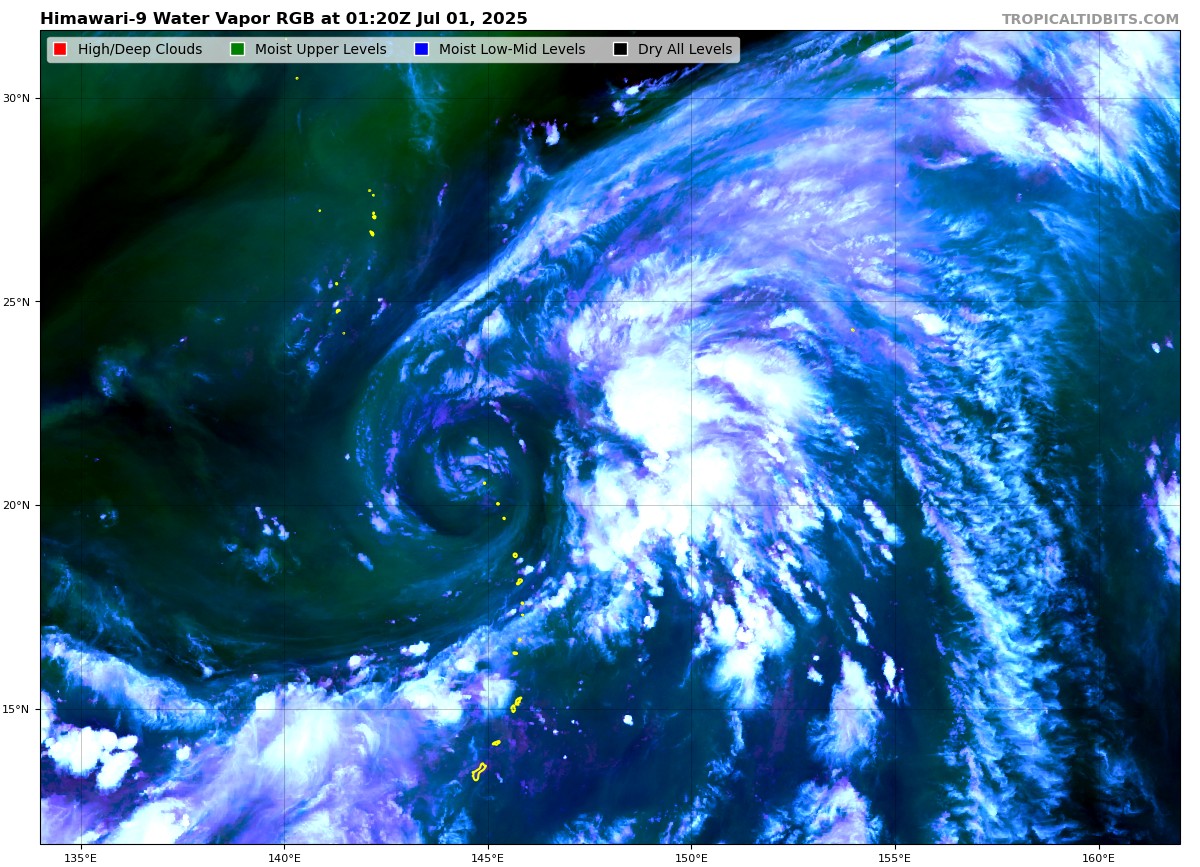
Task: Click the 'High/Deep Clouds' legend label
Action: click(140, 49)
